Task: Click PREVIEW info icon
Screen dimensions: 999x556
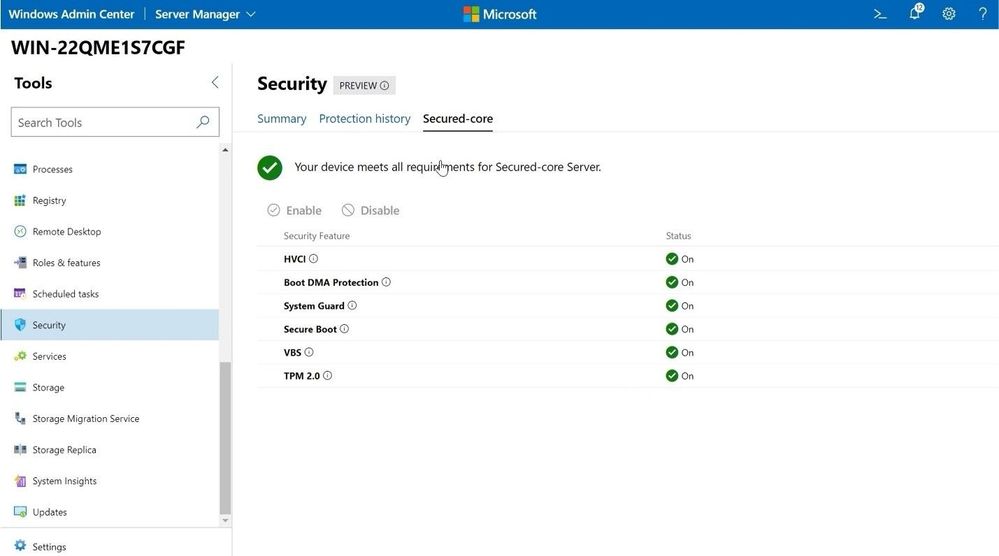Action: 384,85
